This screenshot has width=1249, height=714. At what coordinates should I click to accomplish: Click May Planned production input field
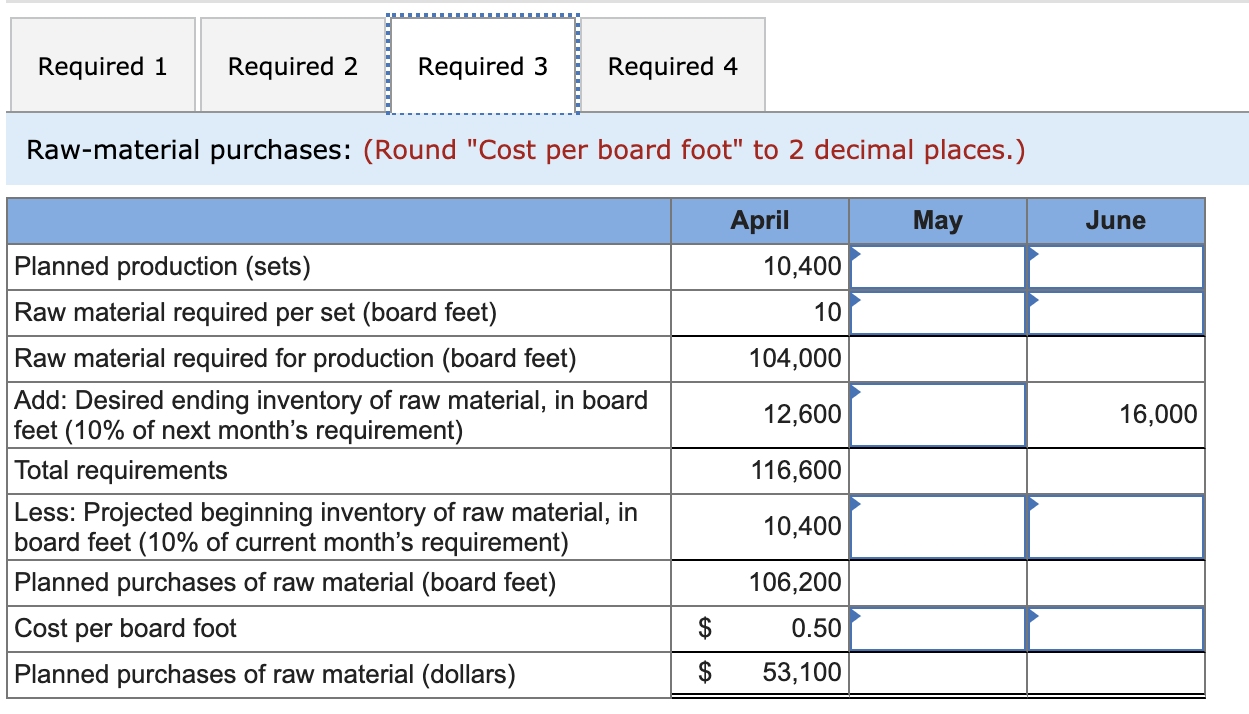(937, 267)
